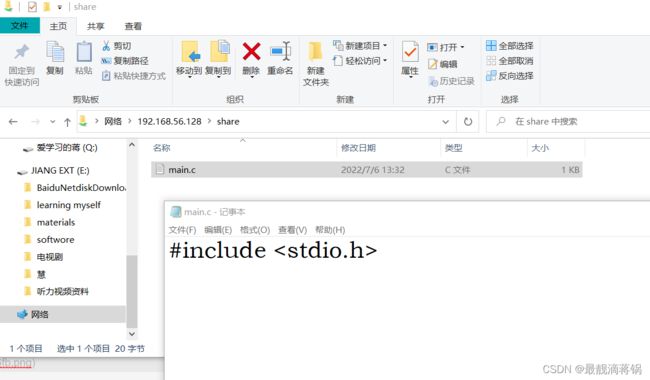The image size is (650, 380).
Task: Click the Notepad icon in main.c title bar
Action: pos(176,212)
